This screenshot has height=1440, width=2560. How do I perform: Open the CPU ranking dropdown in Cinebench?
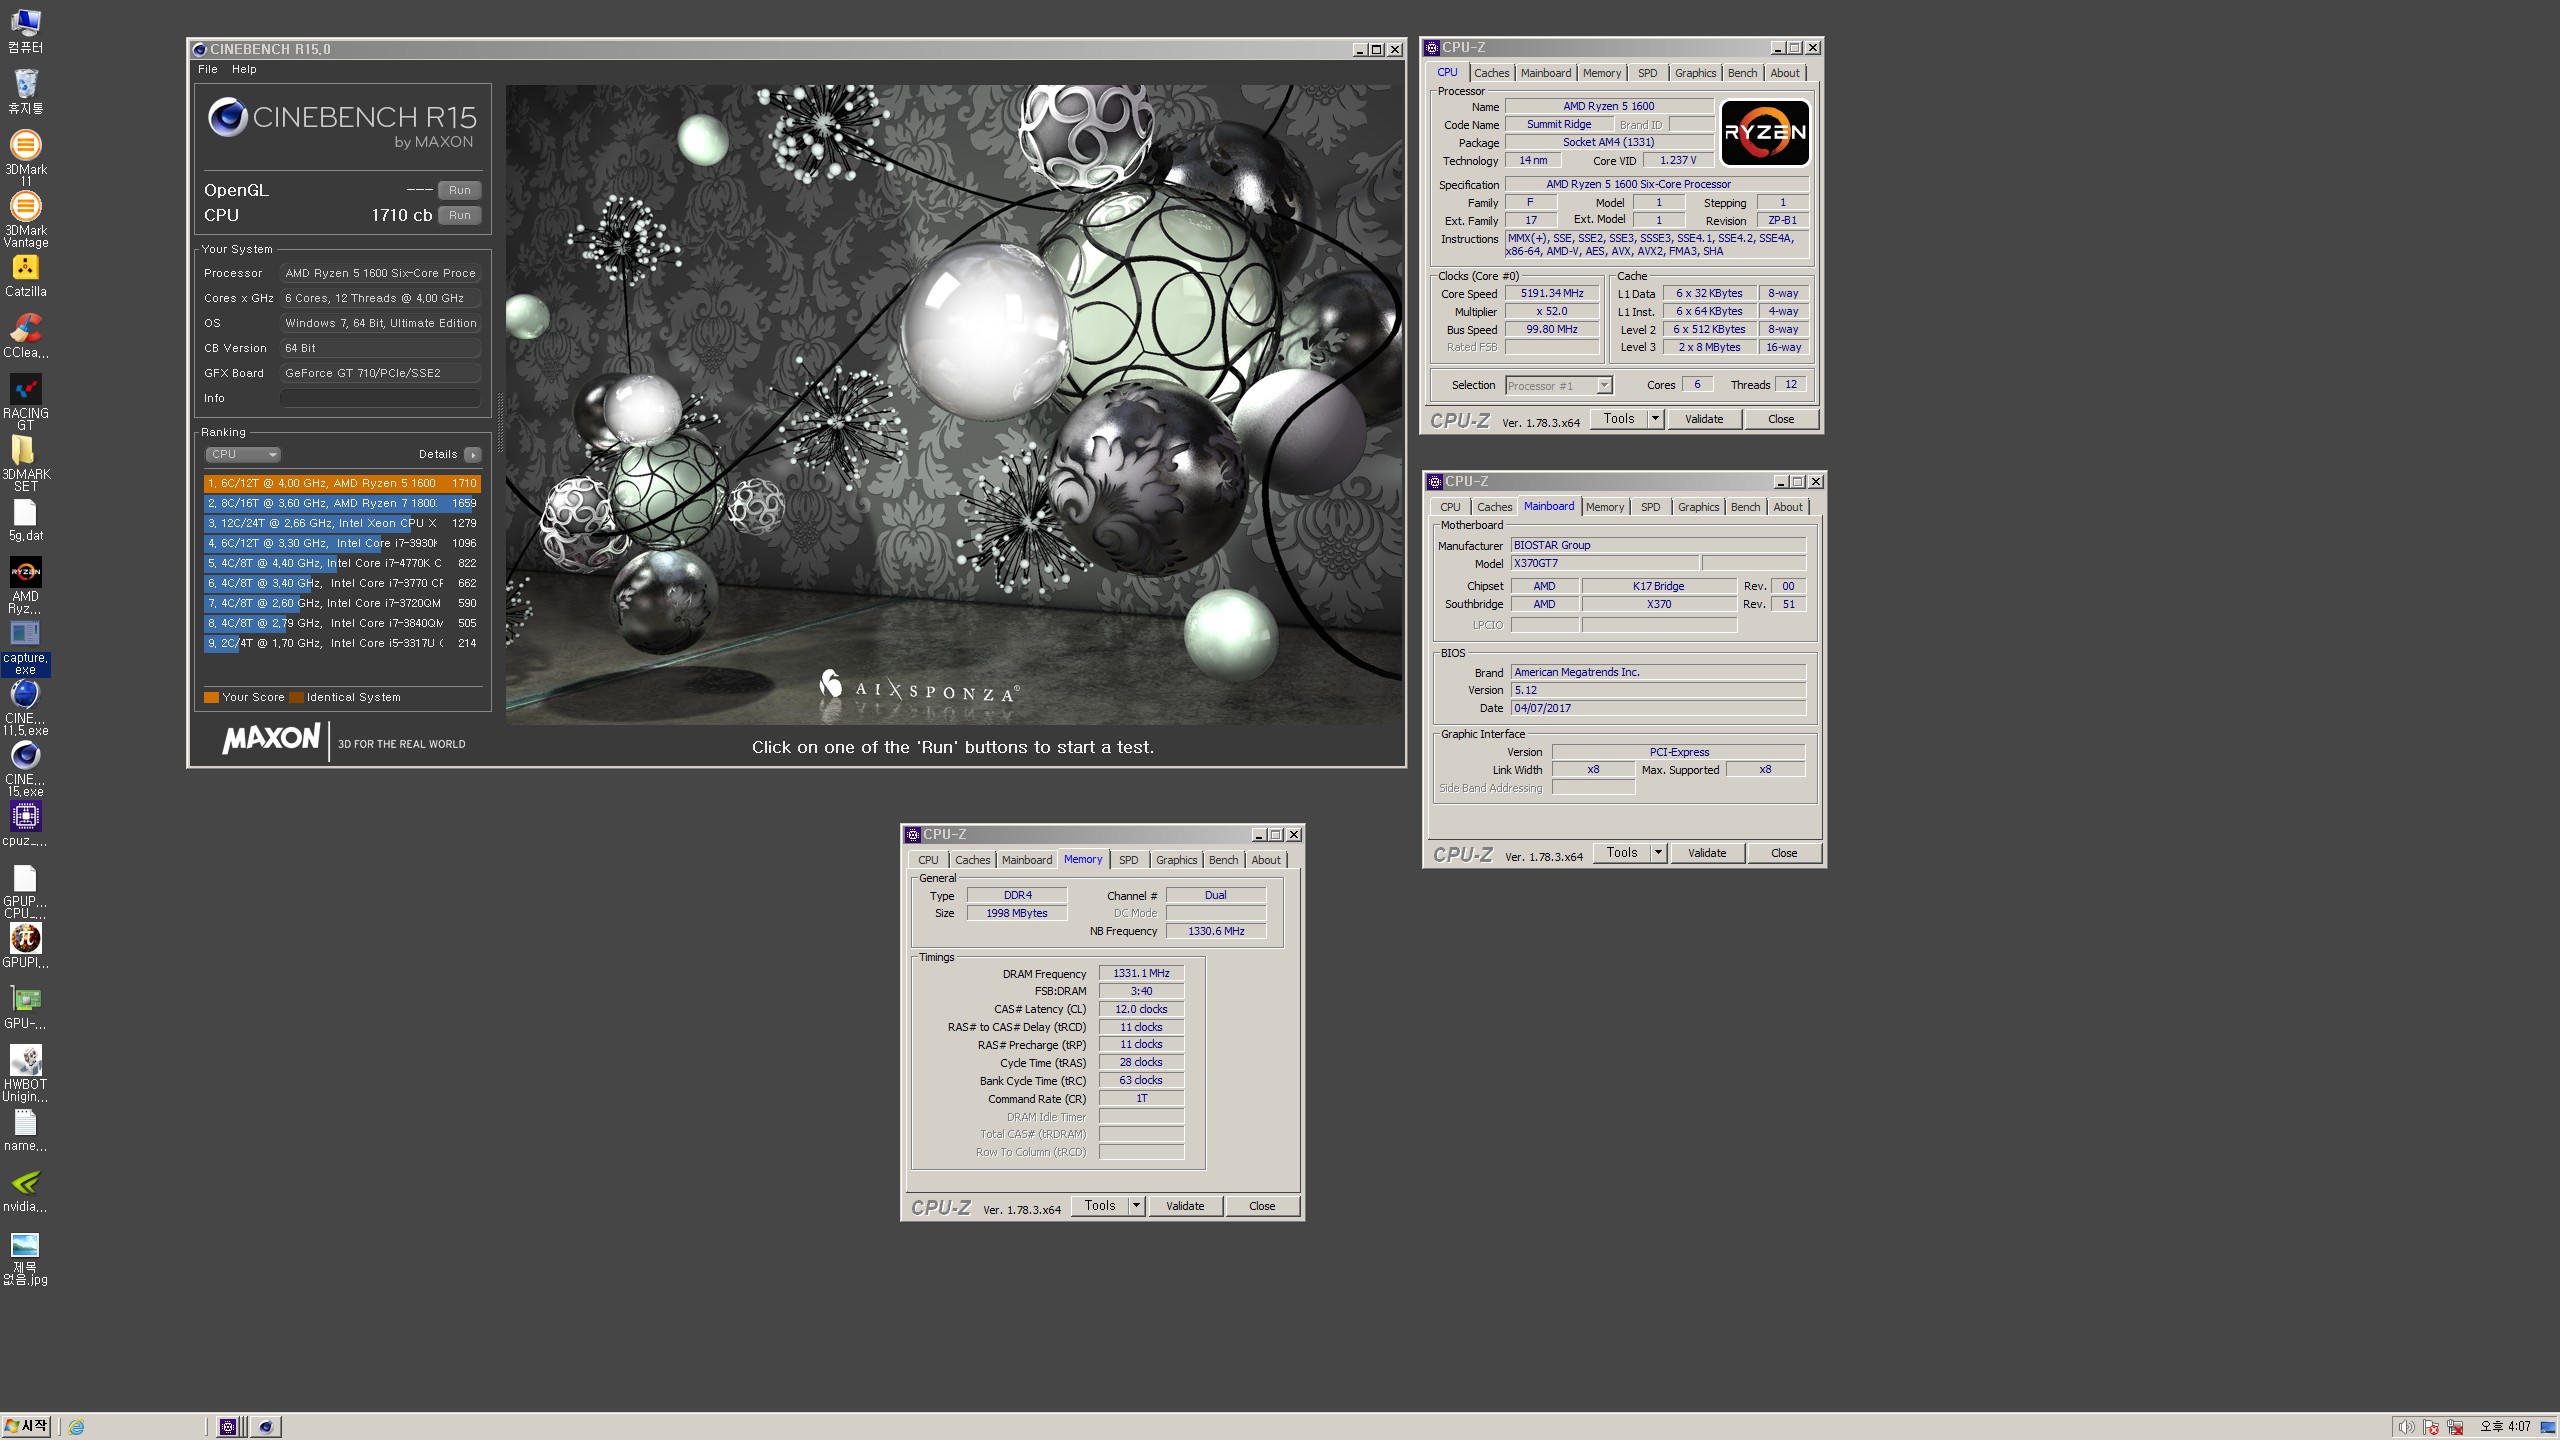[243, 454]
